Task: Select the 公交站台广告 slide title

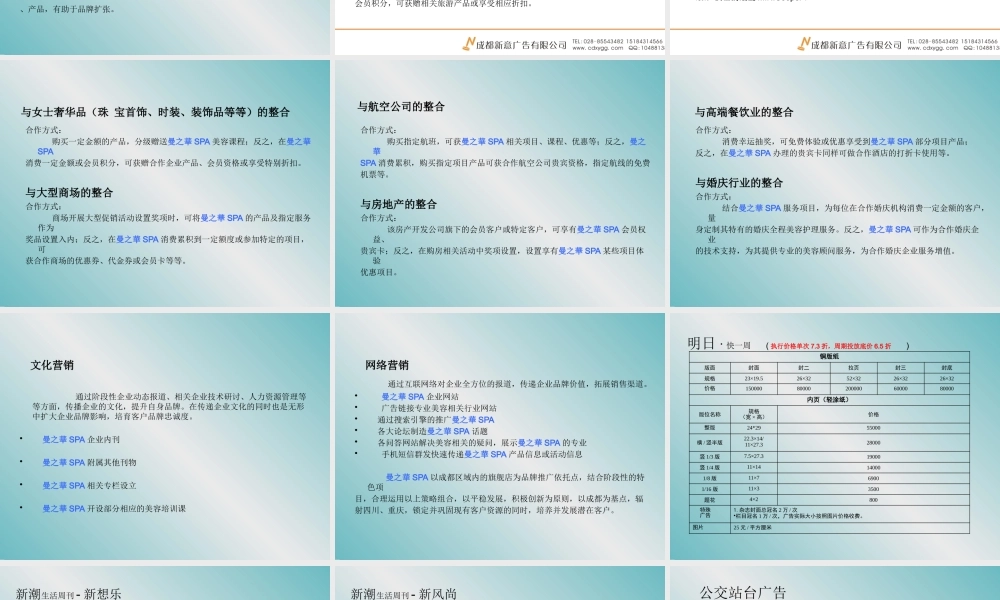Action: pos(742,592)
